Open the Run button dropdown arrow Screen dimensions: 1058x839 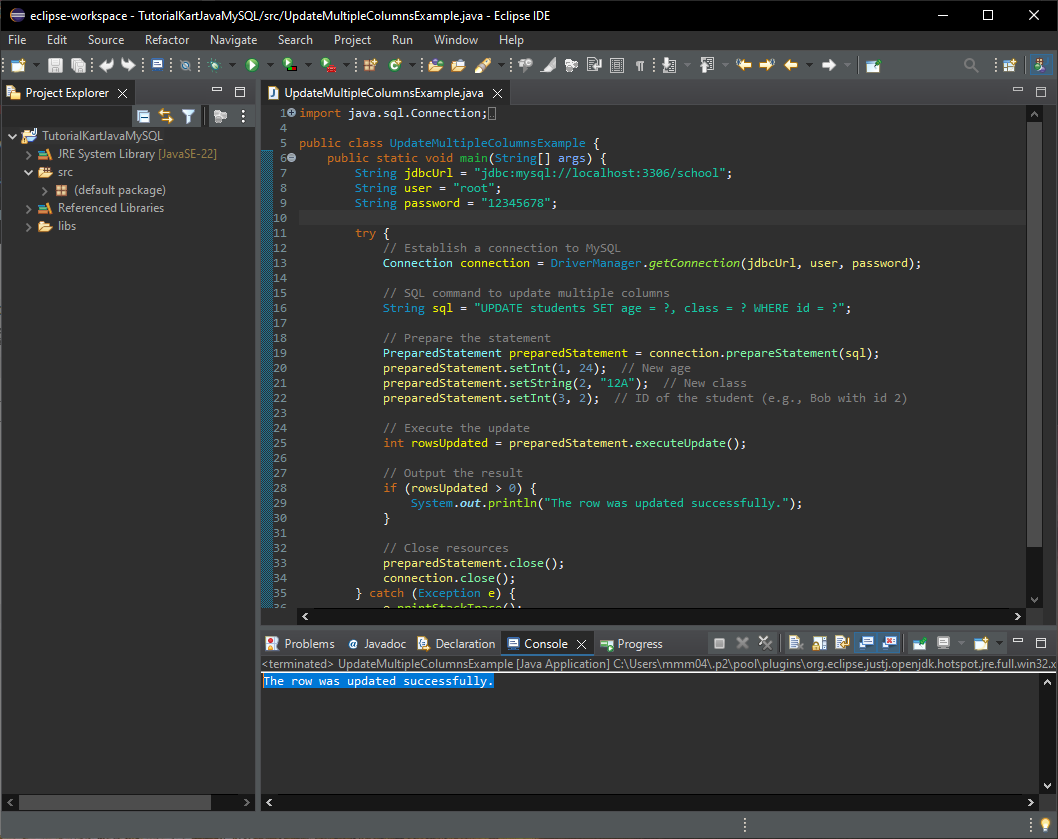269,65
